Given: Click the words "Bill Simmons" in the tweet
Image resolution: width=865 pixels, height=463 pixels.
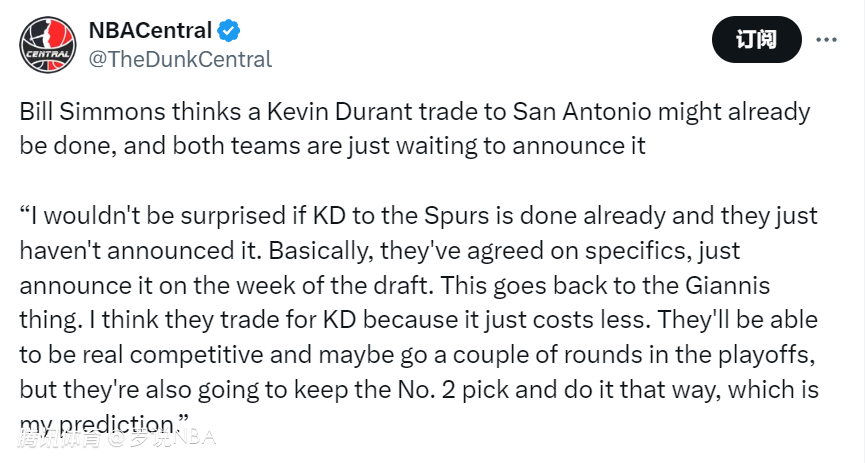Looking at the screenshot, I should pyautogui.click(x=82, y=112).
